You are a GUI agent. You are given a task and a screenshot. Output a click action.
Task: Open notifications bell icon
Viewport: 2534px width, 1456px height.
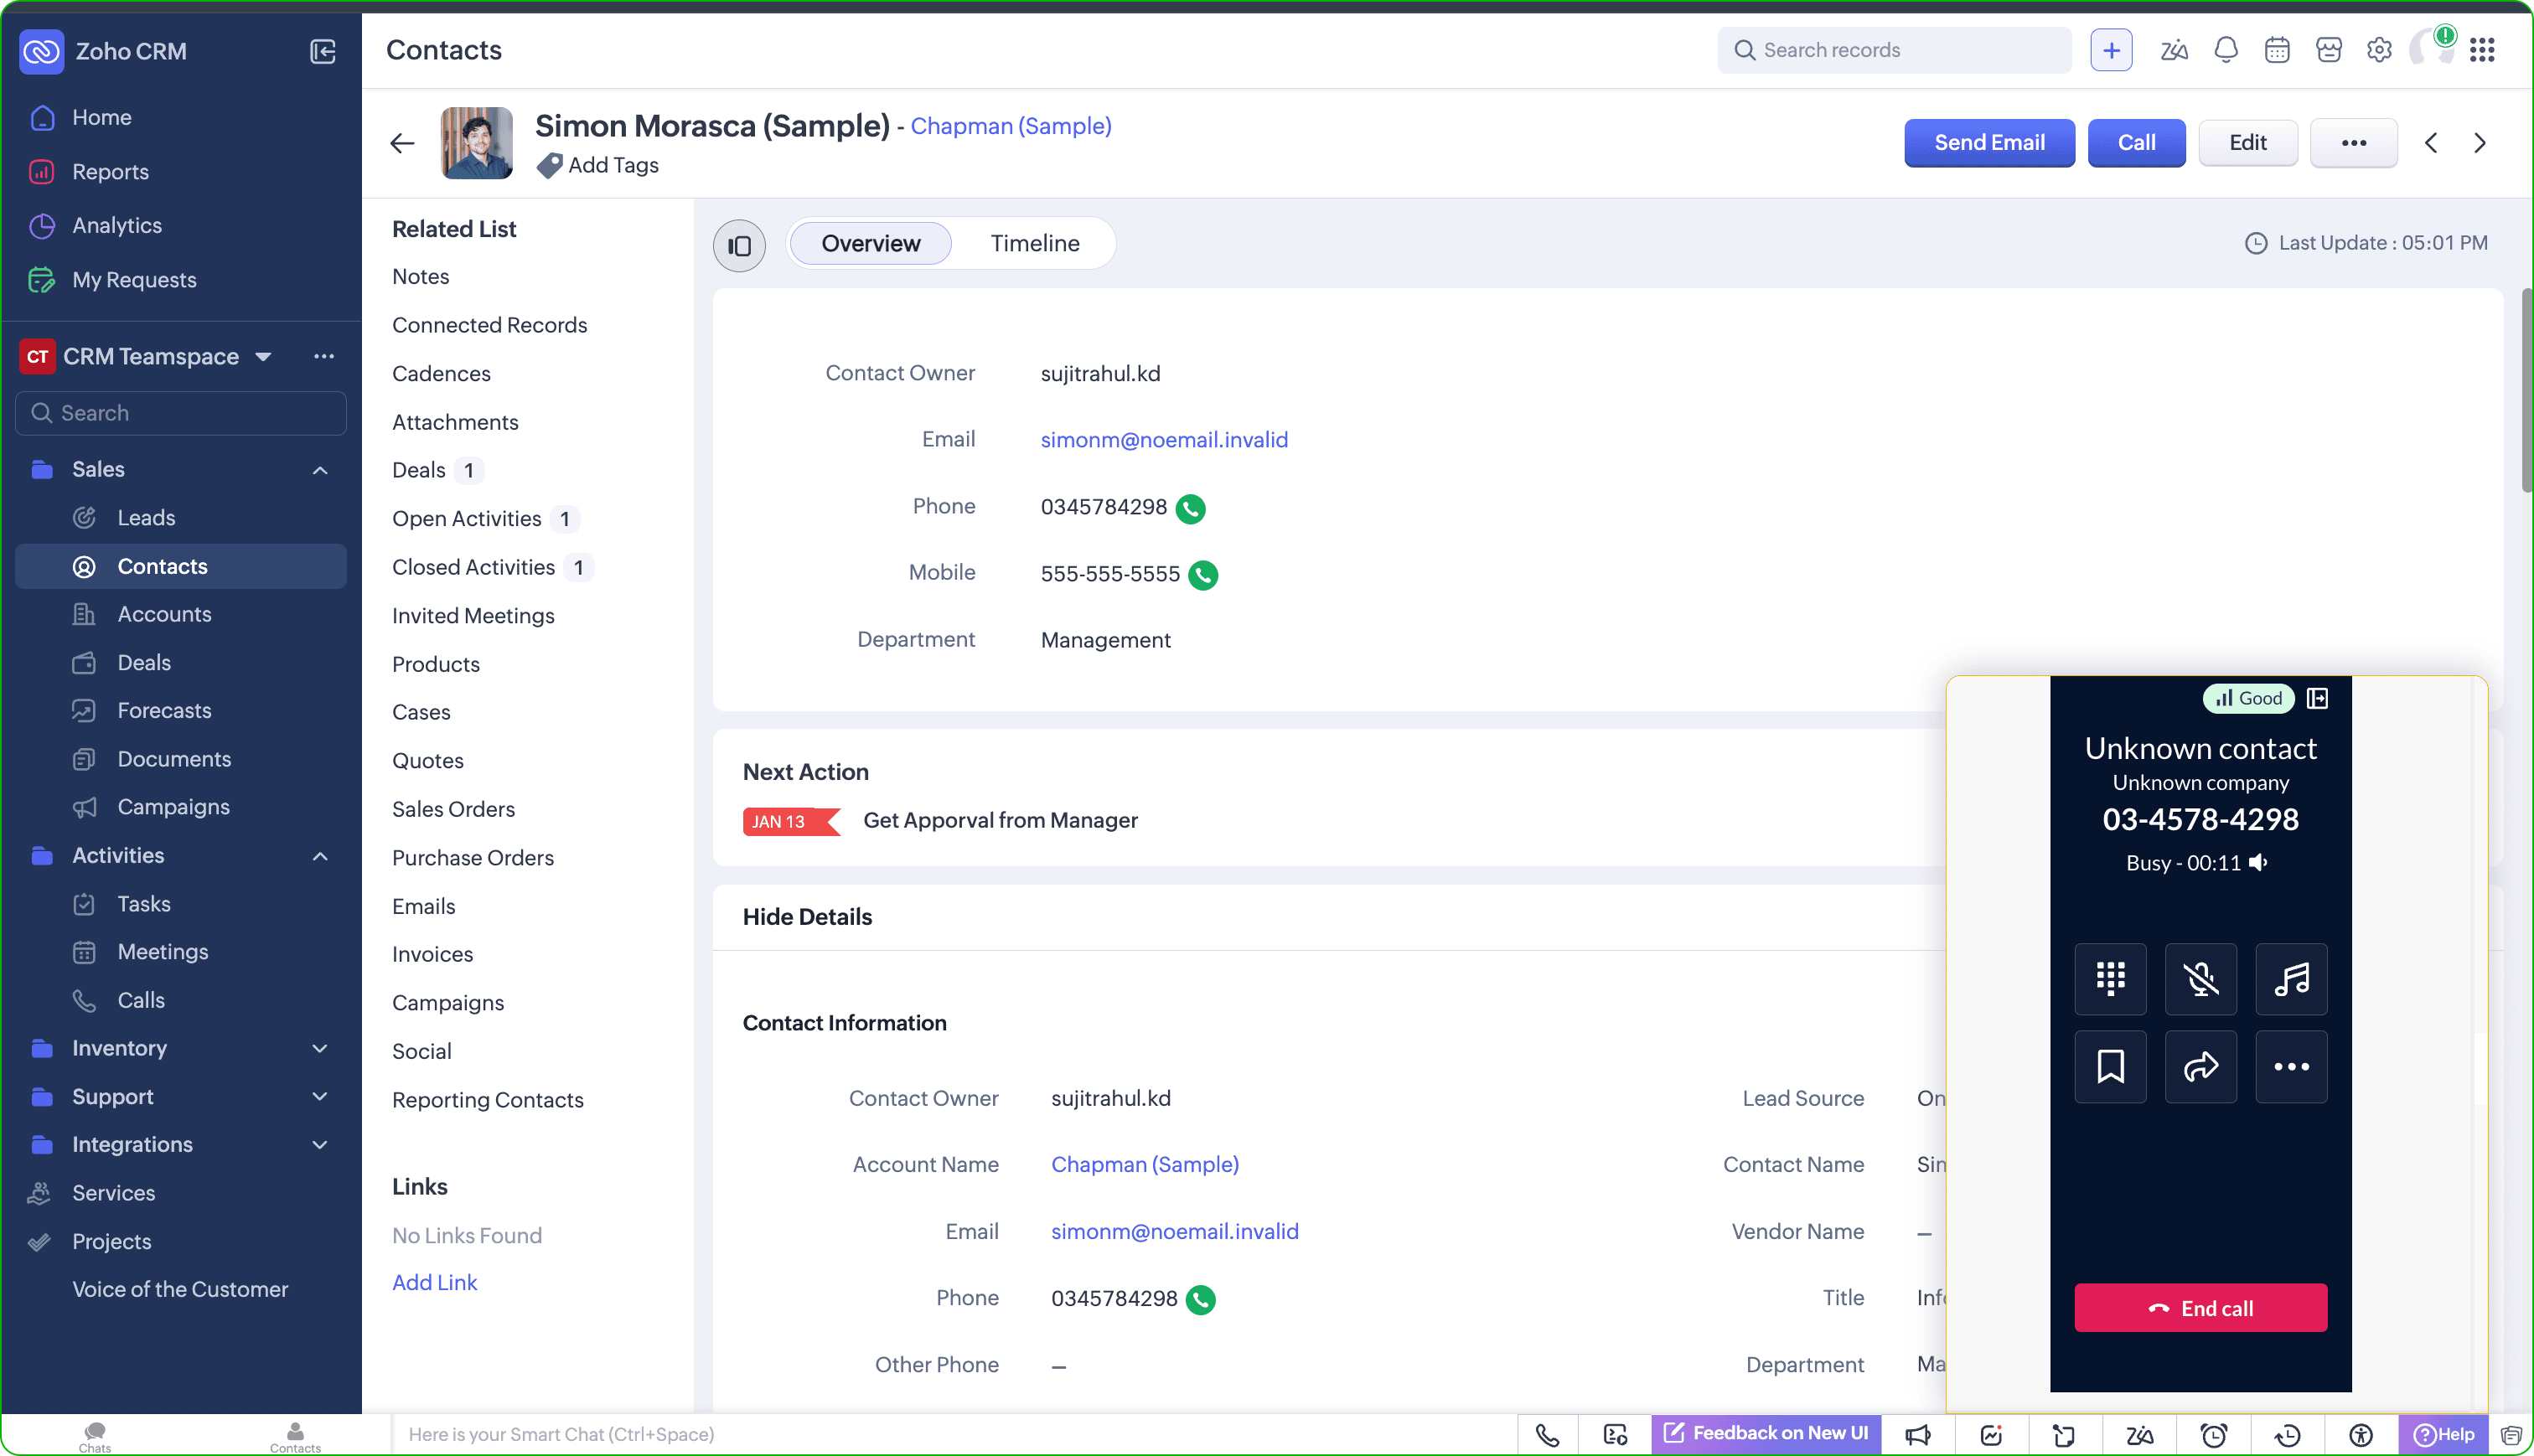tap(2225, 50)
